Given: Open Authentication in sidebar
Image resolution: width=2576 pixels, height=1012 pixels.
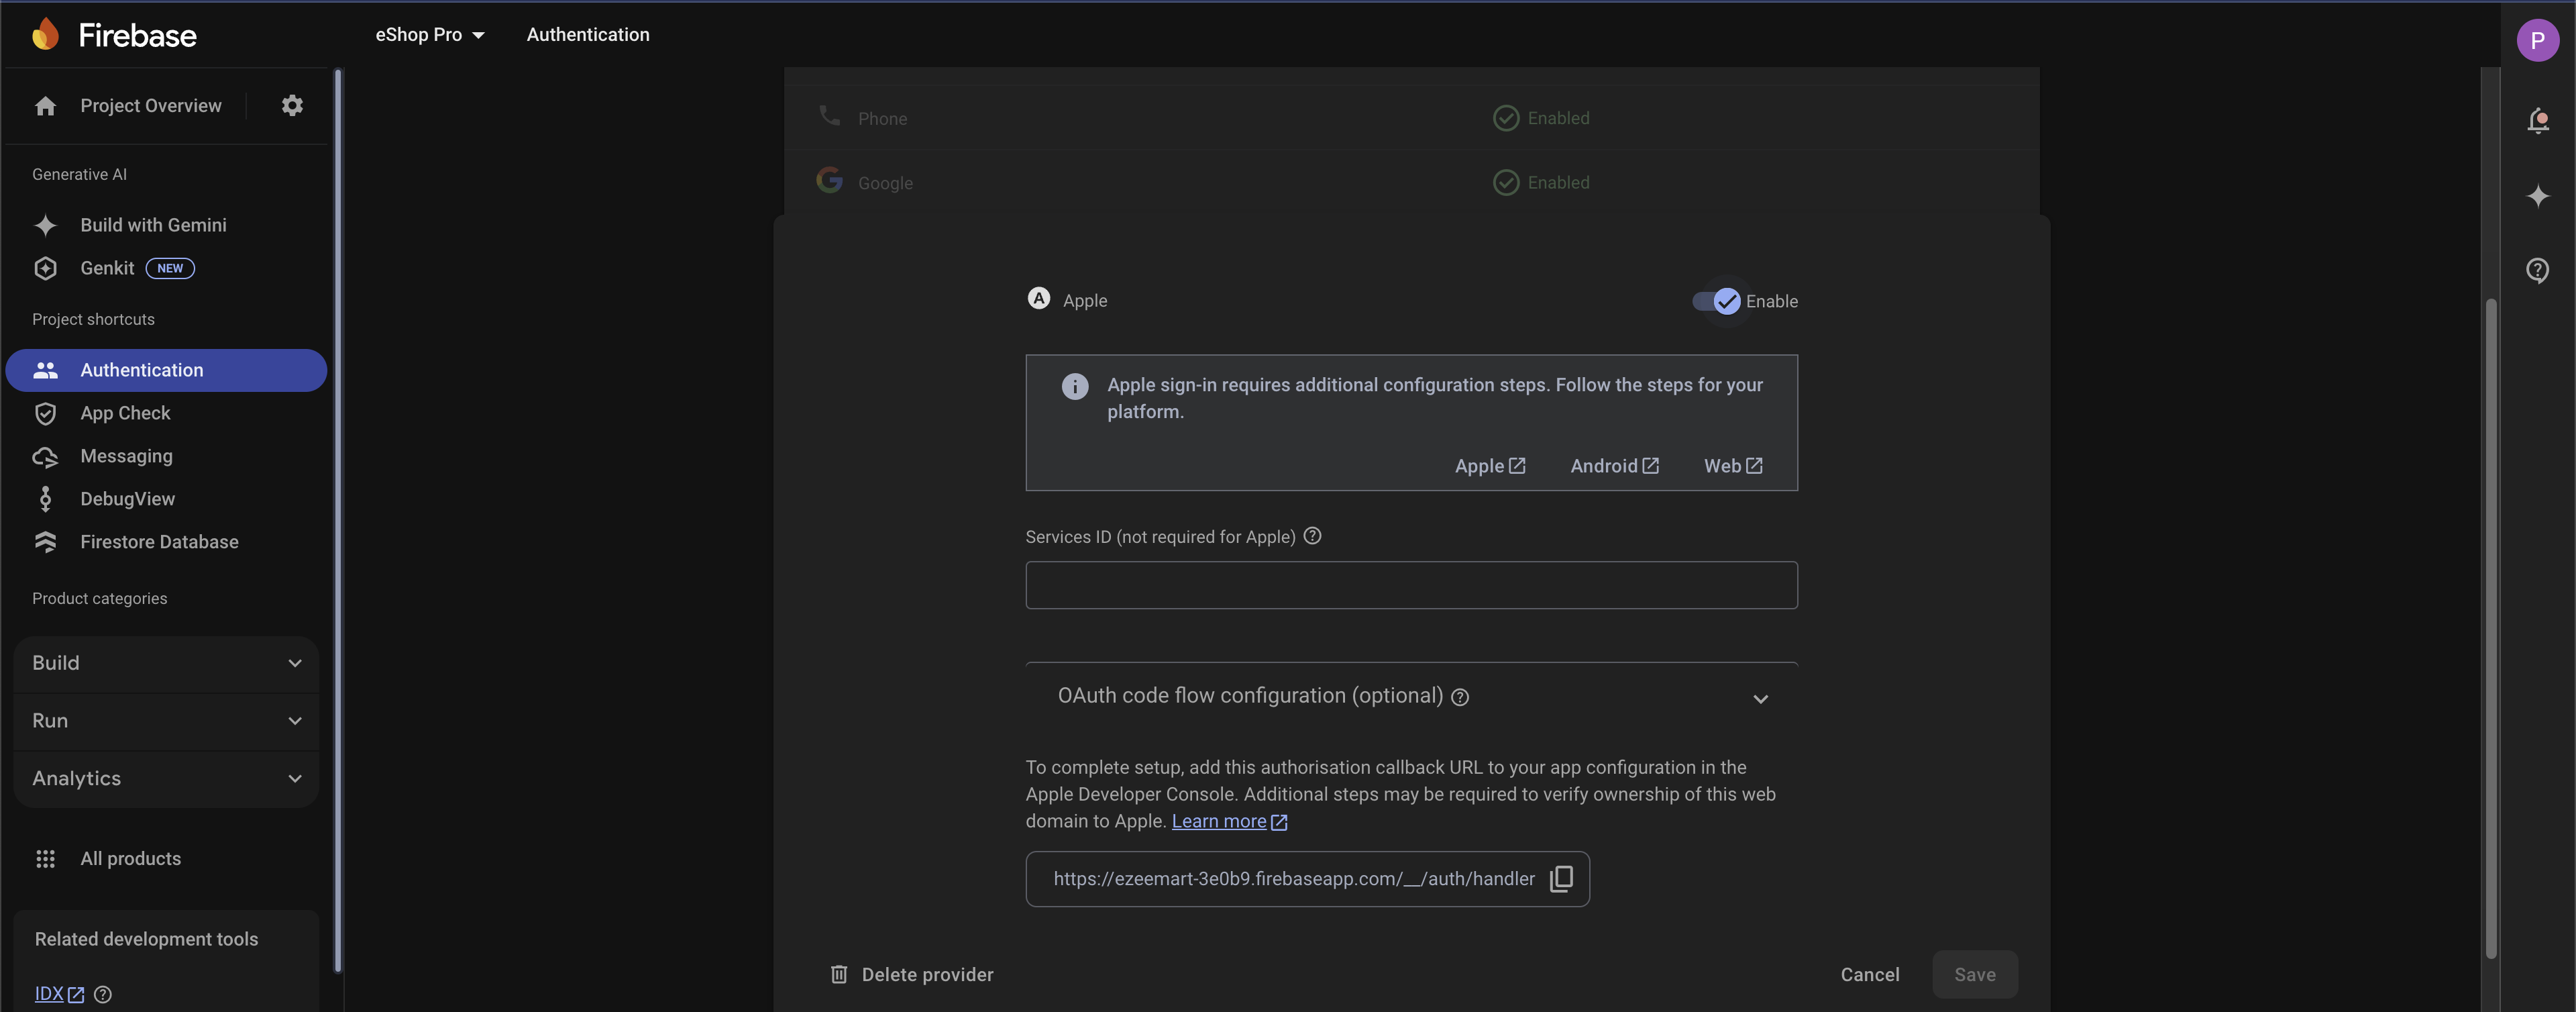Looking at the screenshot, I should point(166,370).
